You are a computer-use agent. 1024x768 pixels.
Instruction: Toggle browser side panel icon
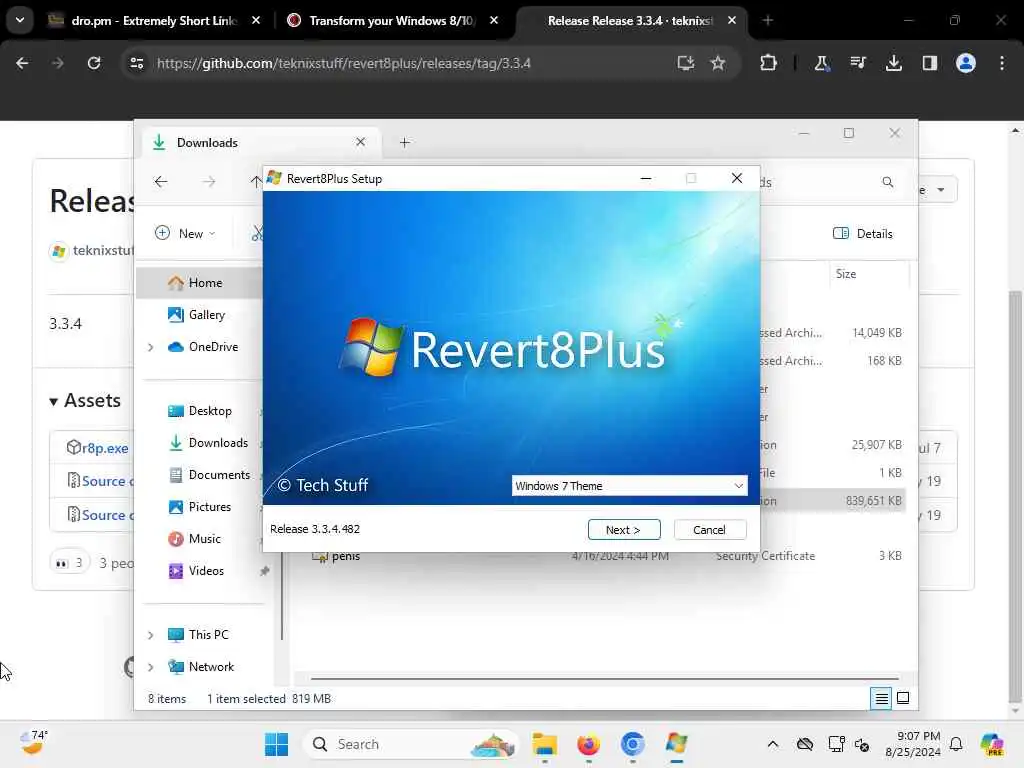click(929, 63)
